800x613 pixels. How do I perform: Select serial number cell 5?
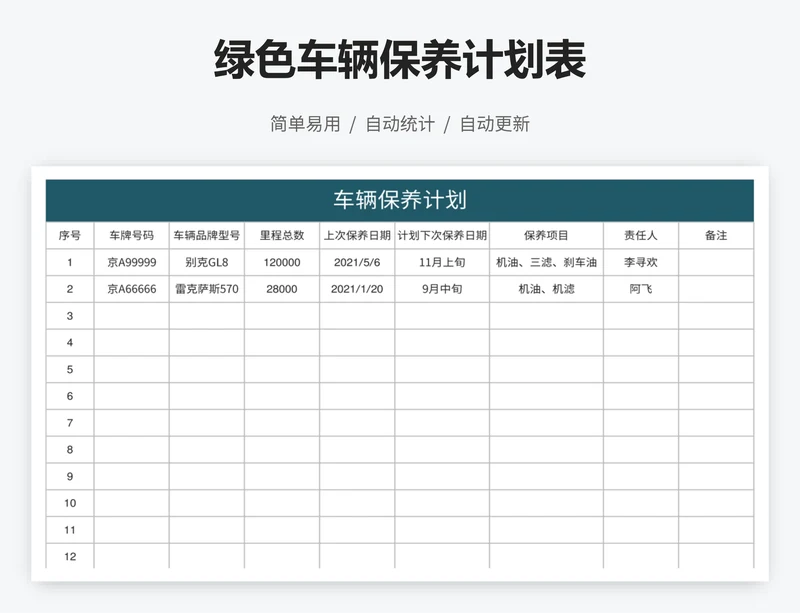coord(70,370)
